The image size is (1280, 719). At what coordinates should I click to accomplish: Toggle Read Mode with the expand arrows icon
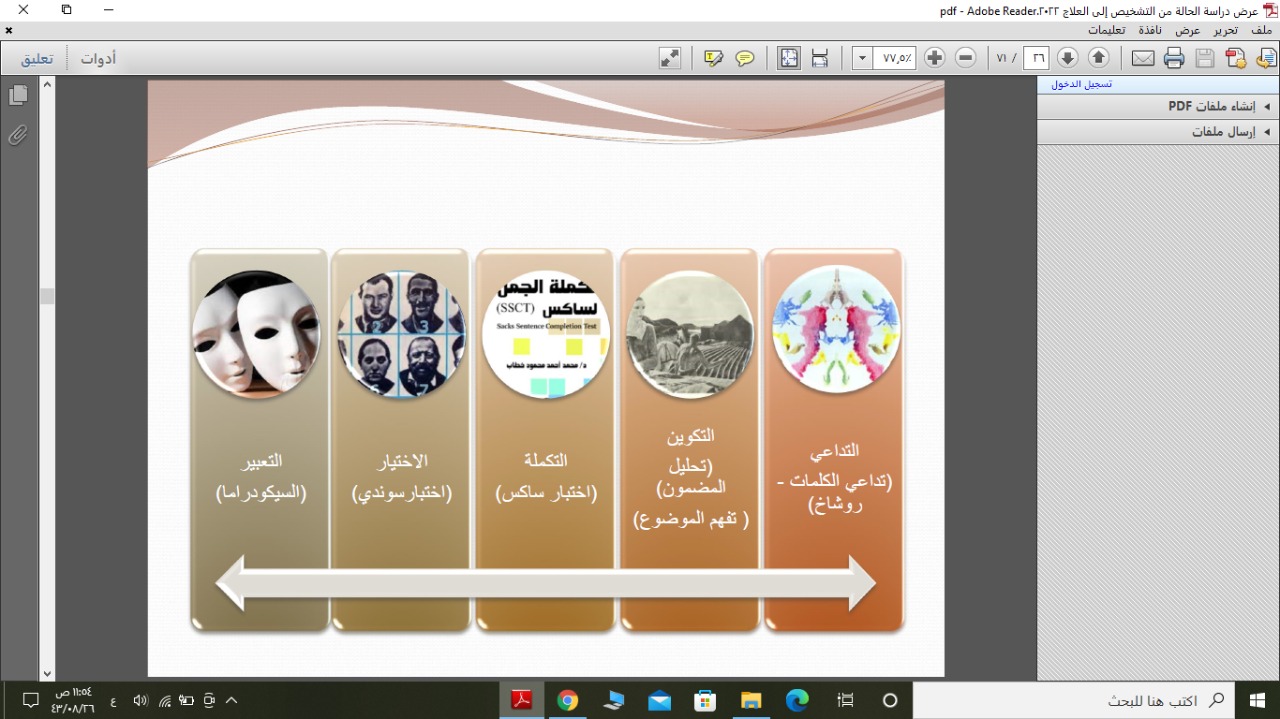pos(669,58)
